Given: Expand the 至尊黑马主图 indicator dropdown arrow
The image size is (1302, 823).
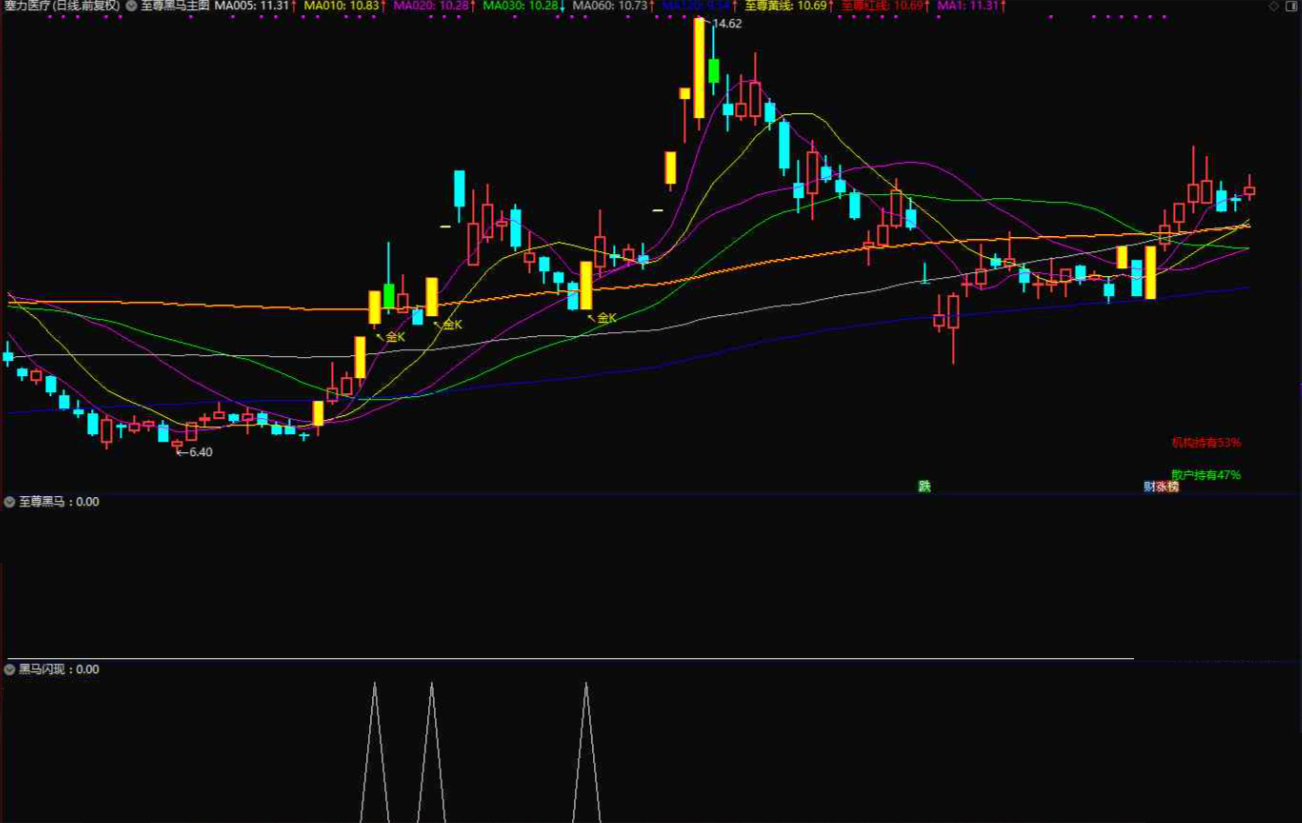Looking at the screenshot, I should click(131, 6).
